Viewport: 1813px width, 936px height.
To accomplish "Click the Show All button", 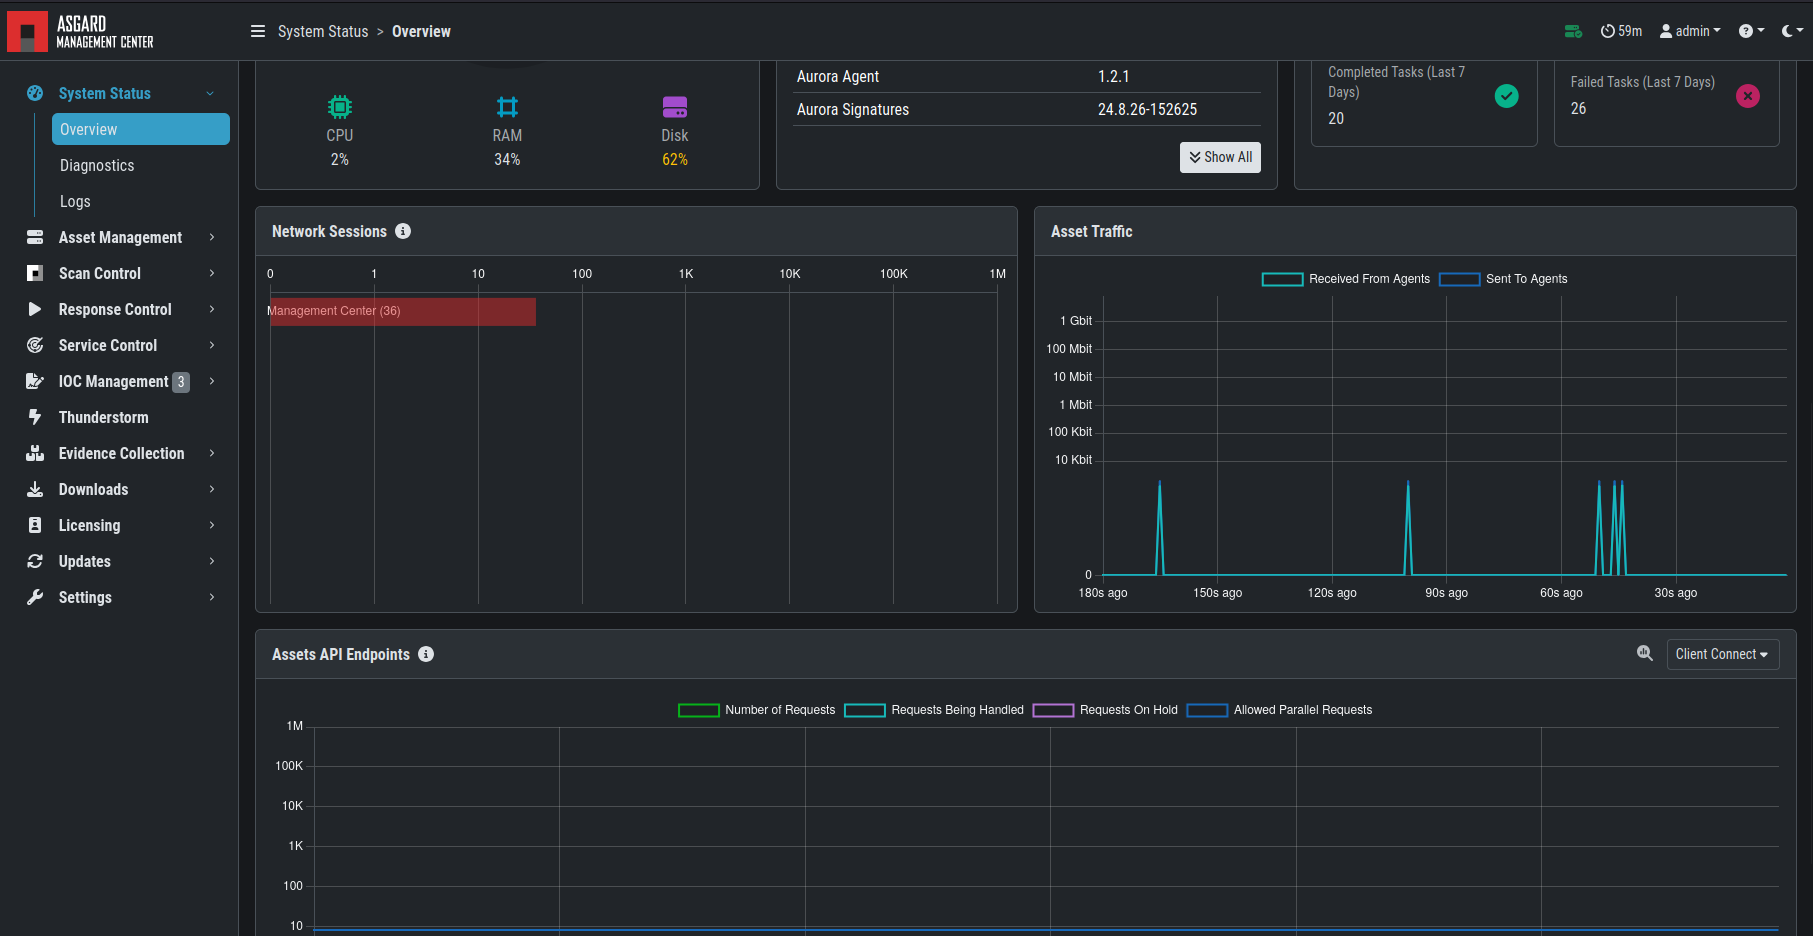I will pos(1220,157).
